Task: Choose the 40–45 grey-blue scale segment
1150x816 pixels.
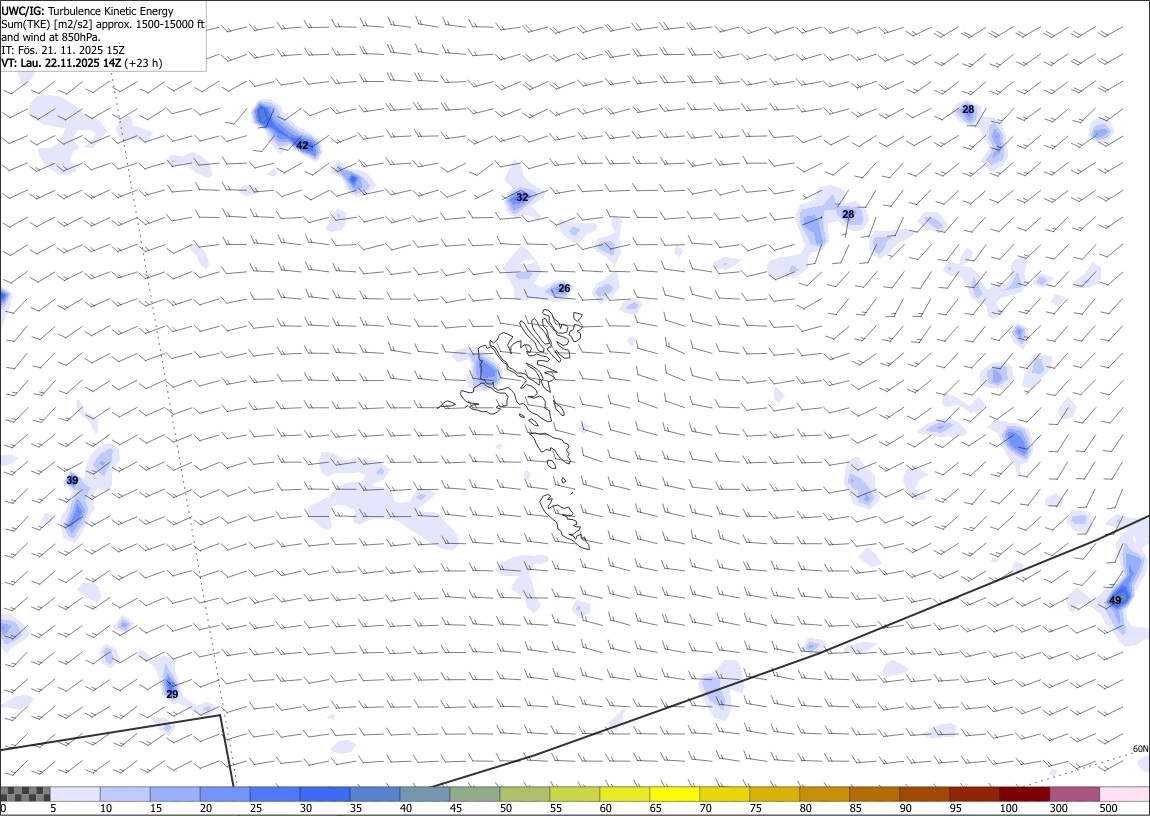Action: tap(425, 794)
